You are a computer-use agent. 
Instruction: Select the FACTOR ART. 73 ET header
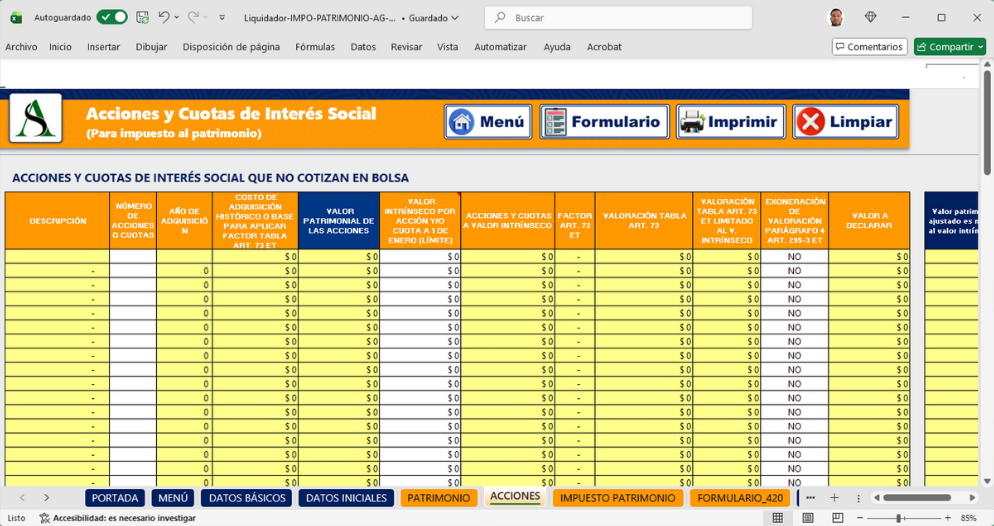coord(575,221)
